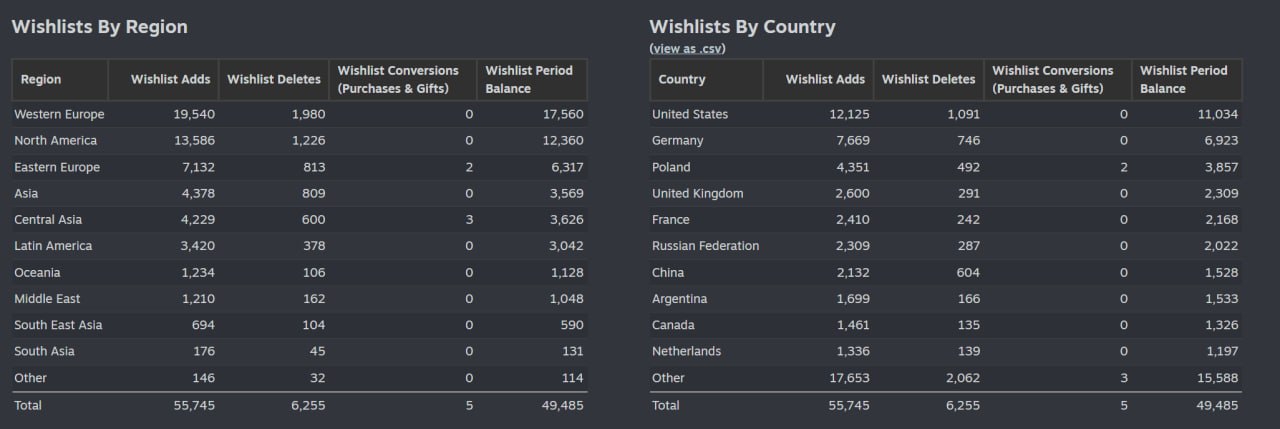This screenshot has width=1280, height=429.
Task: Select the Poland country row
Action: point(946,167)
